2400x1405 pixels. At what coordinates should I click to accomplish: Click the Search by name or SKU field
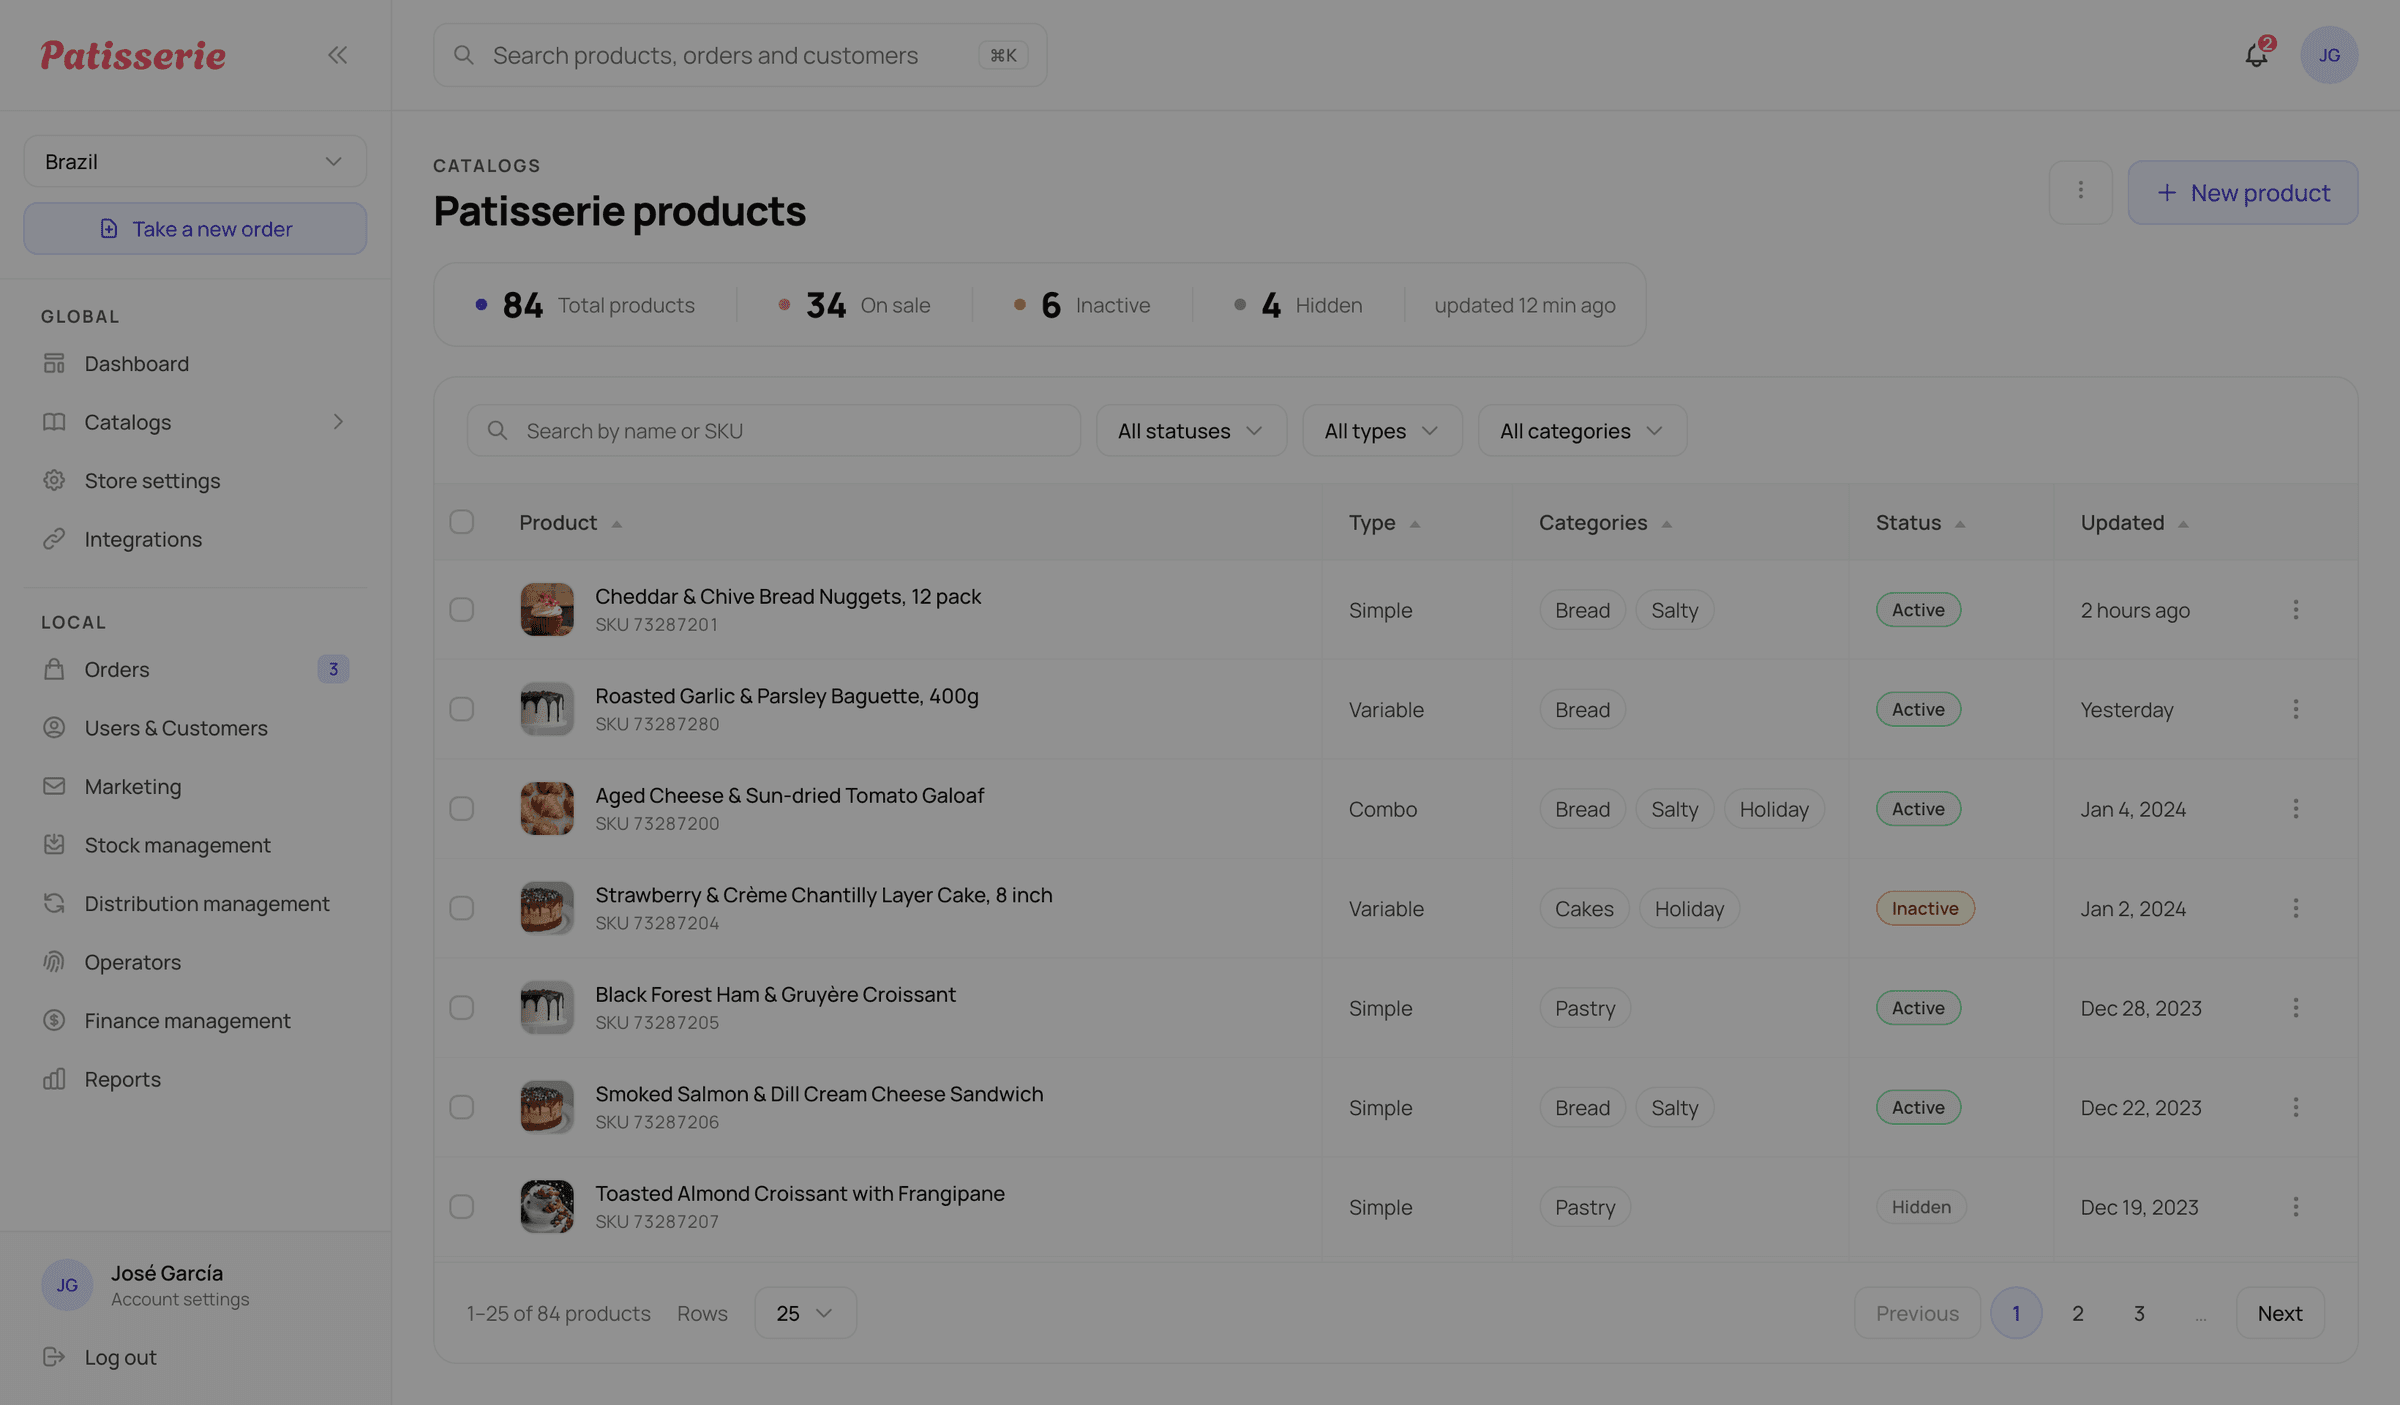773,431
